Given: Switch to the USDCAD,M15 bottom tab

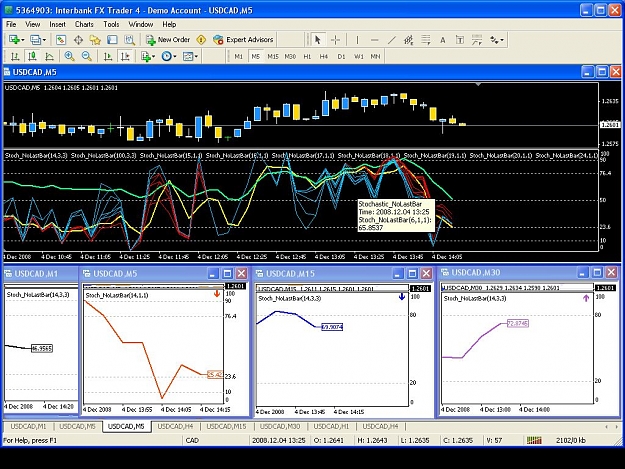Looking at the screenshot, I should click(226, 426).
